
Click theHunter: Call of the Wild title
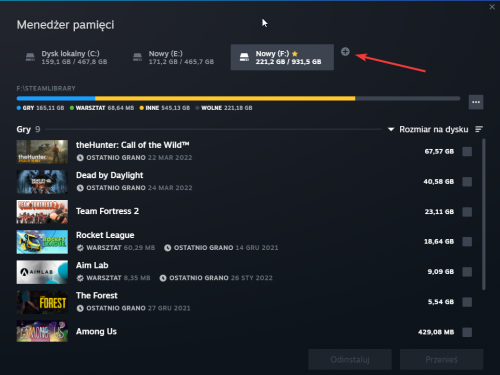point(133,145)
